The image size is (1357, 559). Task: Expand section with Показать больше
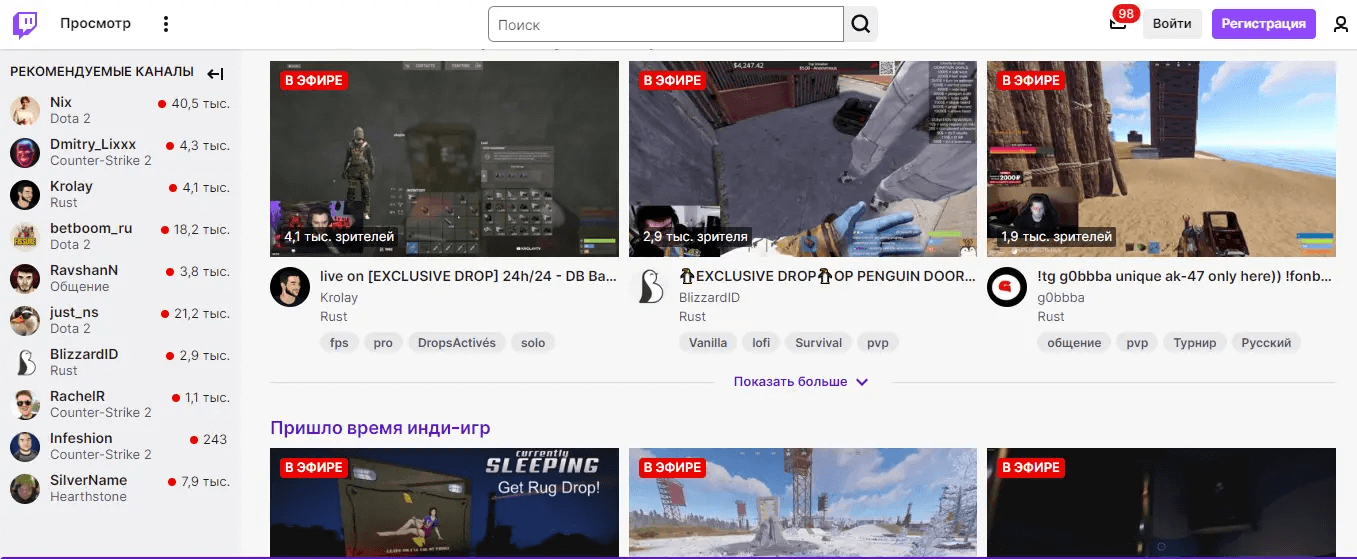pos(801,382)
